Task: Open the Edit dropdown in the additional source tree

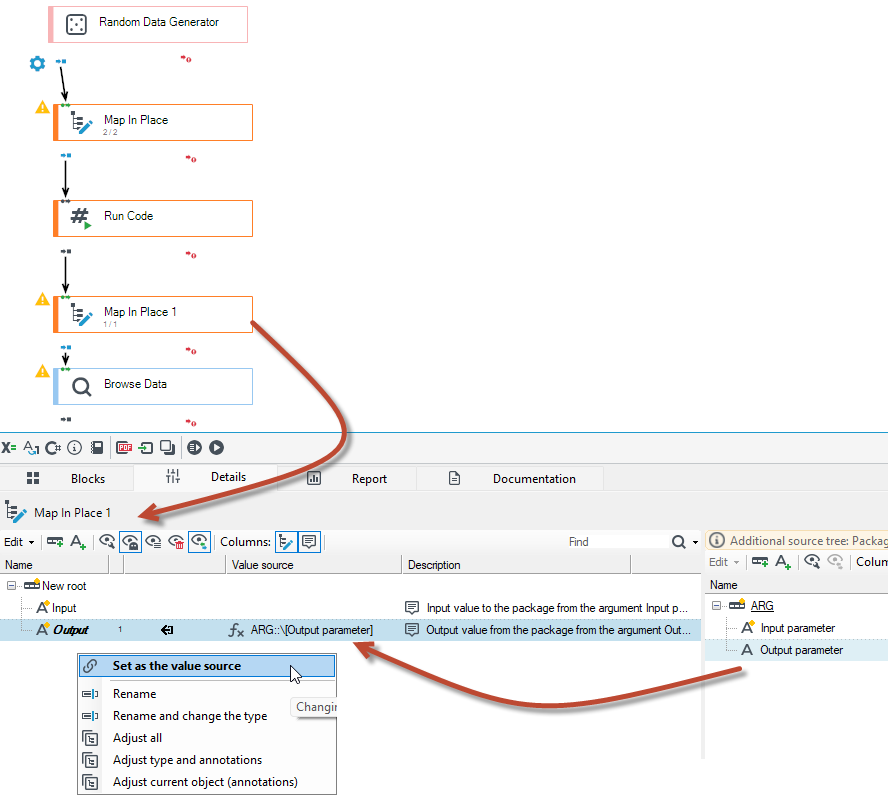Action: click(x=725, y=562)
